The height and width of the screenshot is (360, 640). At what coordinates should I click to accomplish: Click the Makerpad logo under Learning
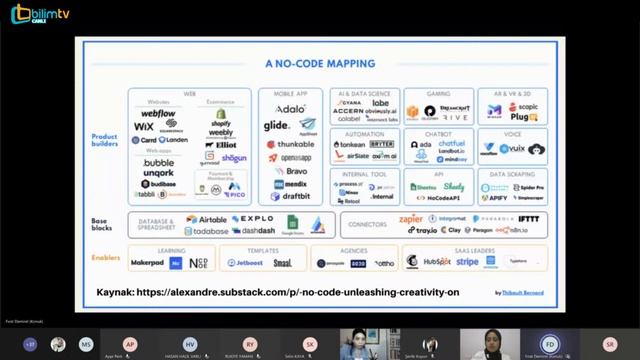tap(147, 263)
